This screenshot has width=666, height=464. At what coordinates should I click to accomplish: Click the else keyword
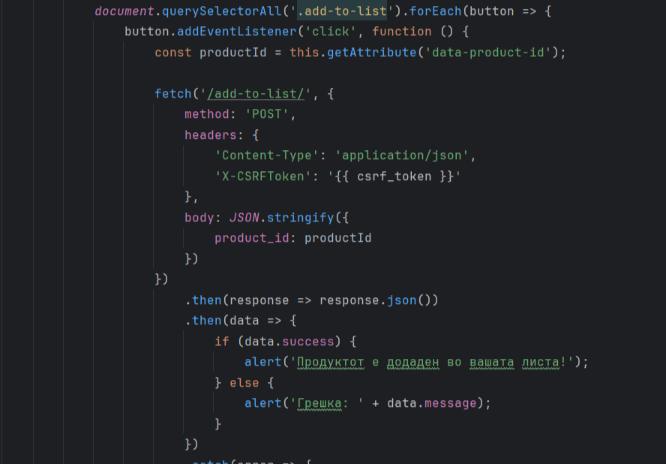(x=244, y=383)
